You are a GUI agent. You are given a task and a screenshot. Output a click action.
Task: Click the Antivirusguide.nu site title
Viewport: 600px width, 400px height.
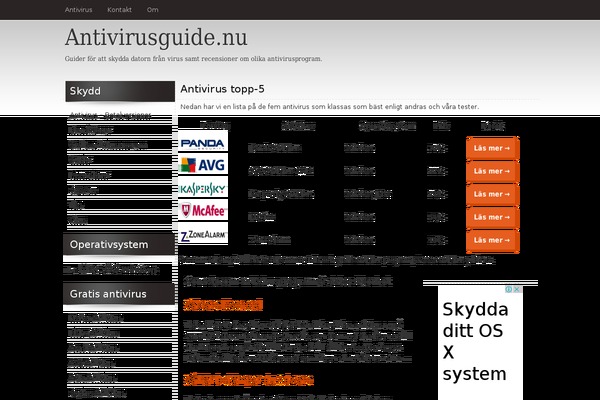click(156, 38)
